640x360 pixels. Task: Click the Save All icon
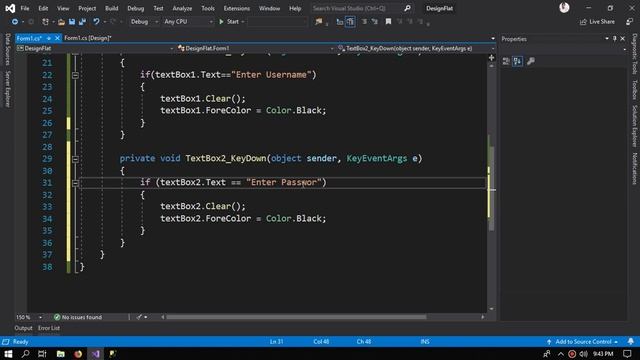click(82, 22)
